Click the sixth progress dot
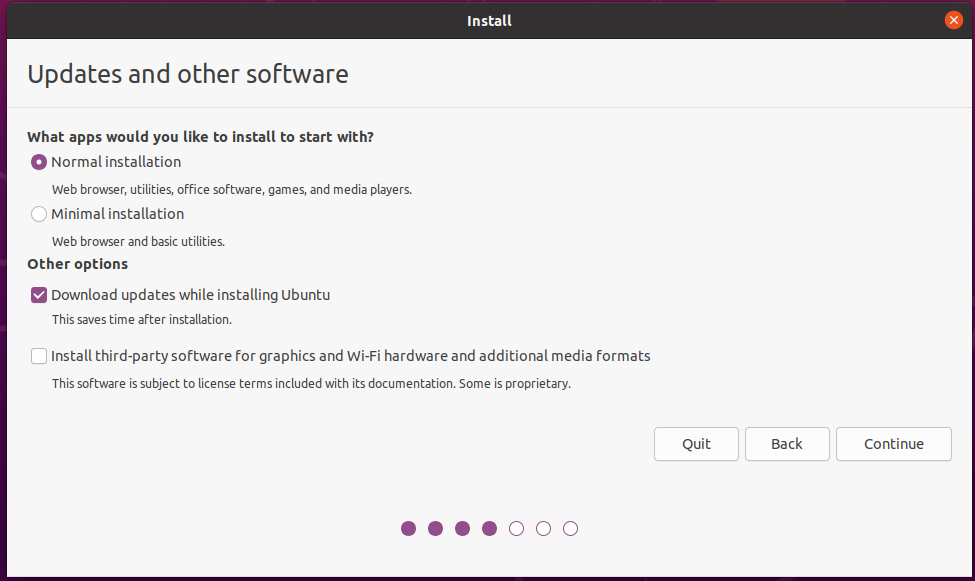 click(543, 528)
